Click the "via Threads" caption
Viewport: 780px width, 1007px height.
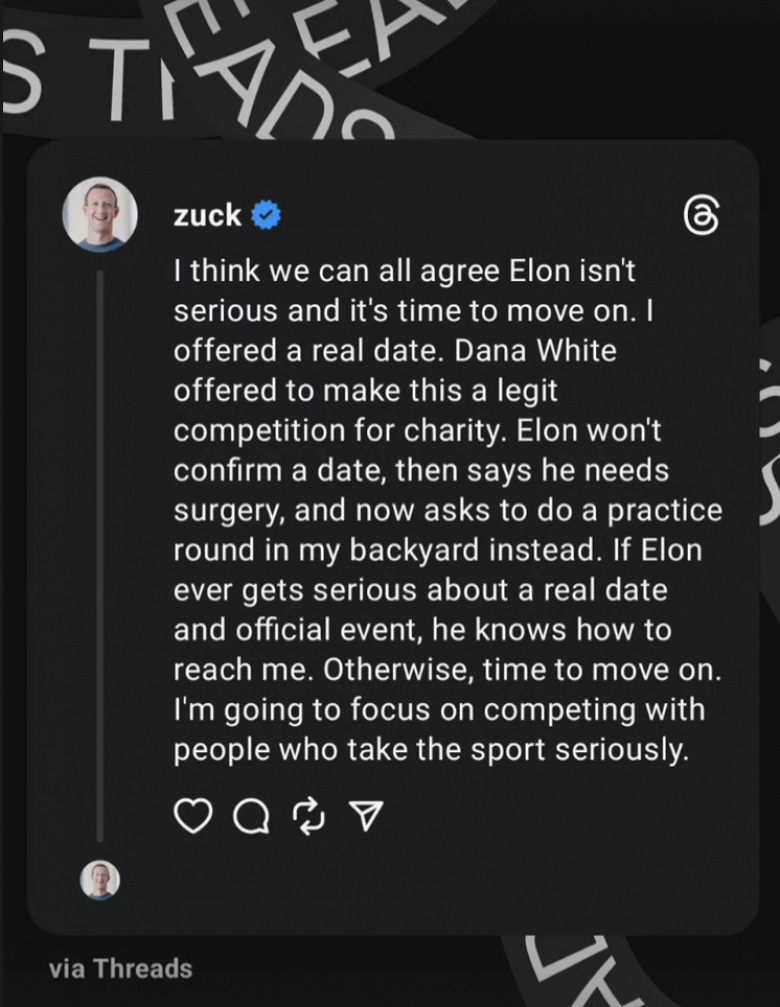[x=120, y=968]
